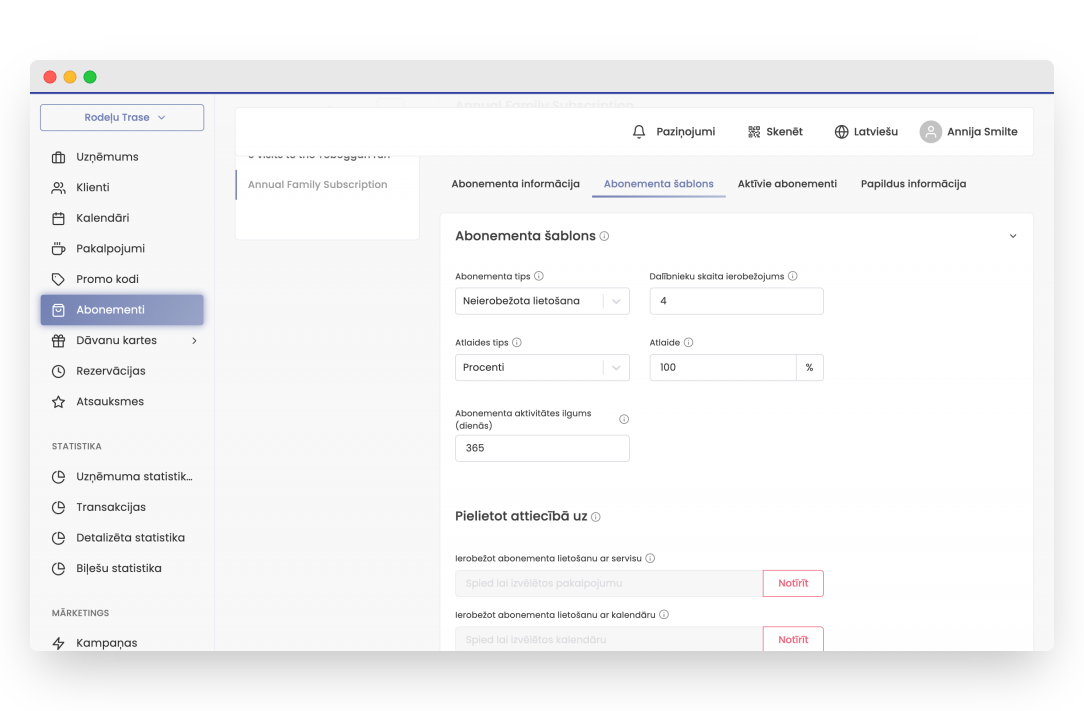This screenshot has width=1084, height=711.
Task: Switch to the Abonementa informācija tab
Action: click(x=515, y=184)
